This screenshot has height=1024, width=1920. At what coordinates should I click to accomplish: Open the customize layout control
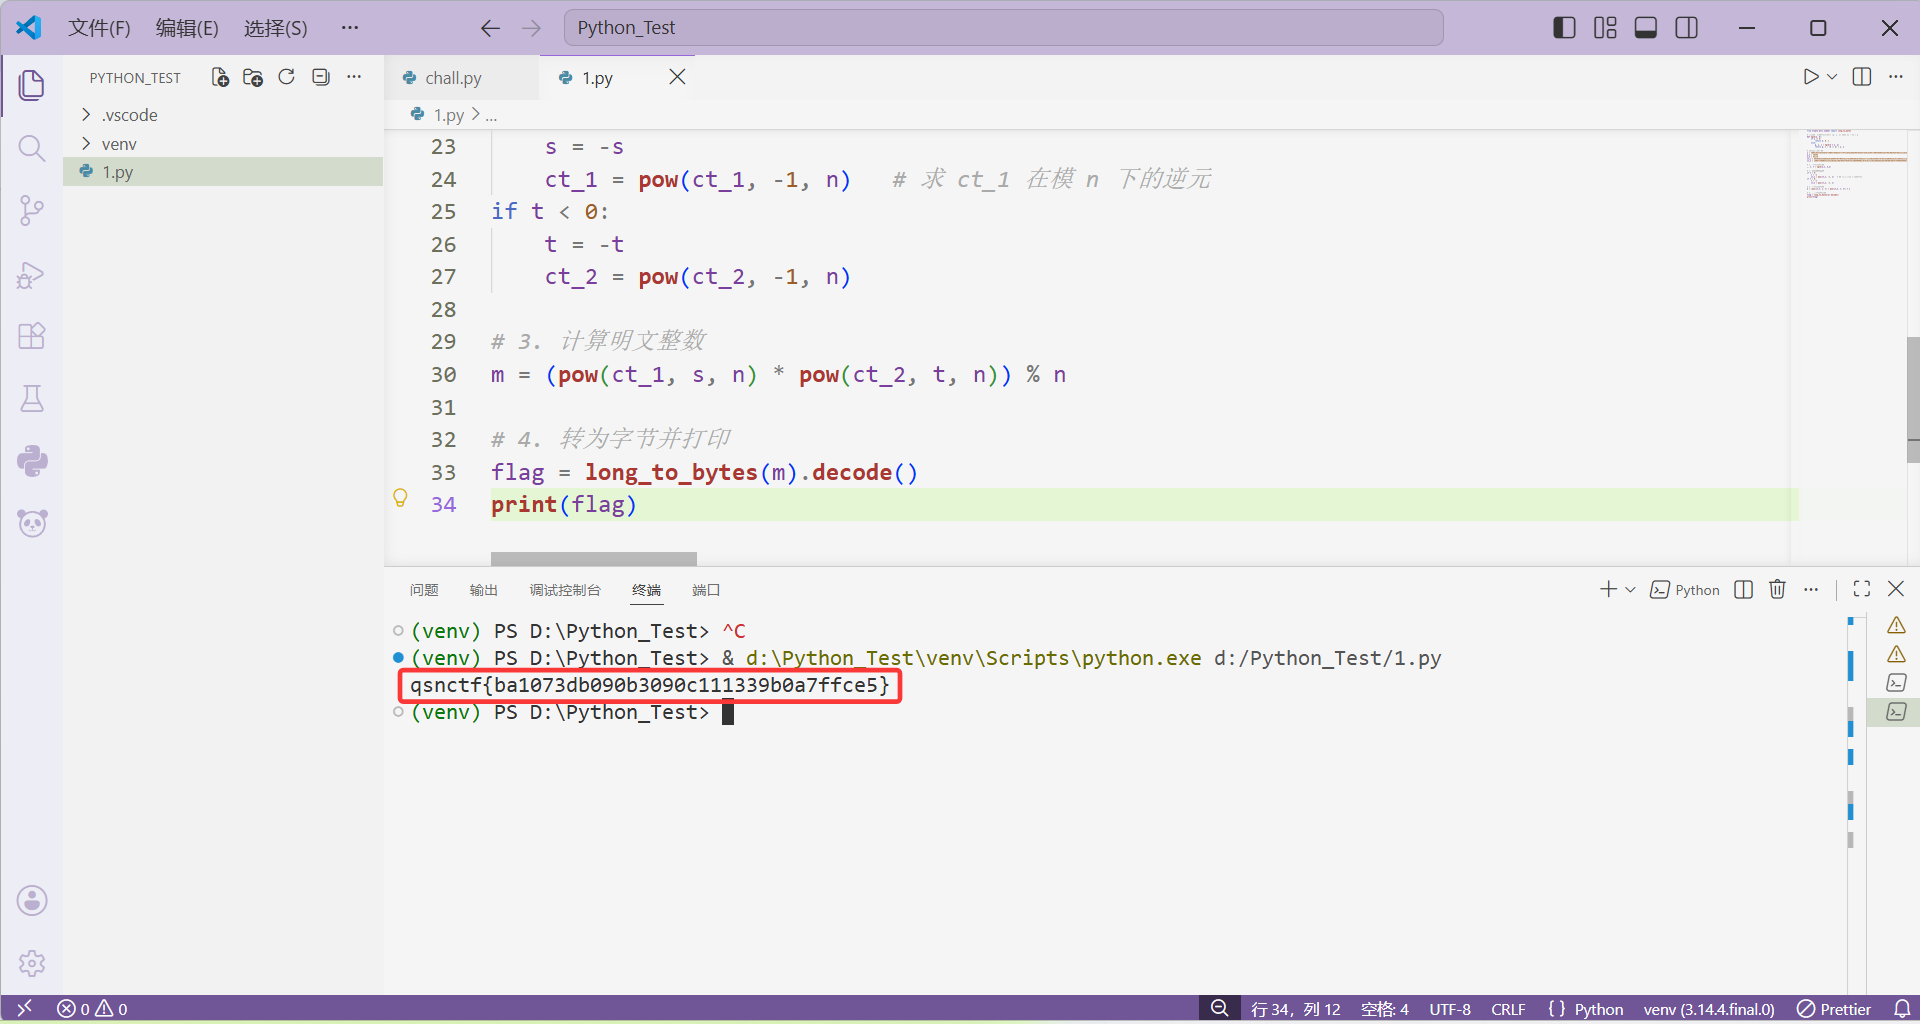click(x=1605, y=28)
